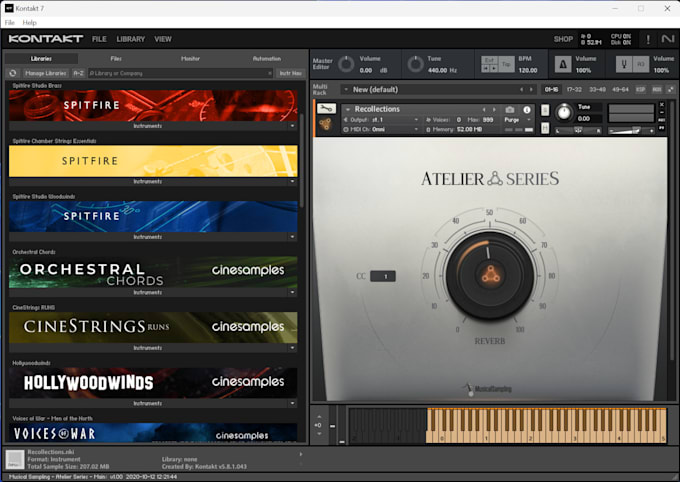Switch to the Monitor tab
The height and width of the screenshot is (482, 680).
190,59
